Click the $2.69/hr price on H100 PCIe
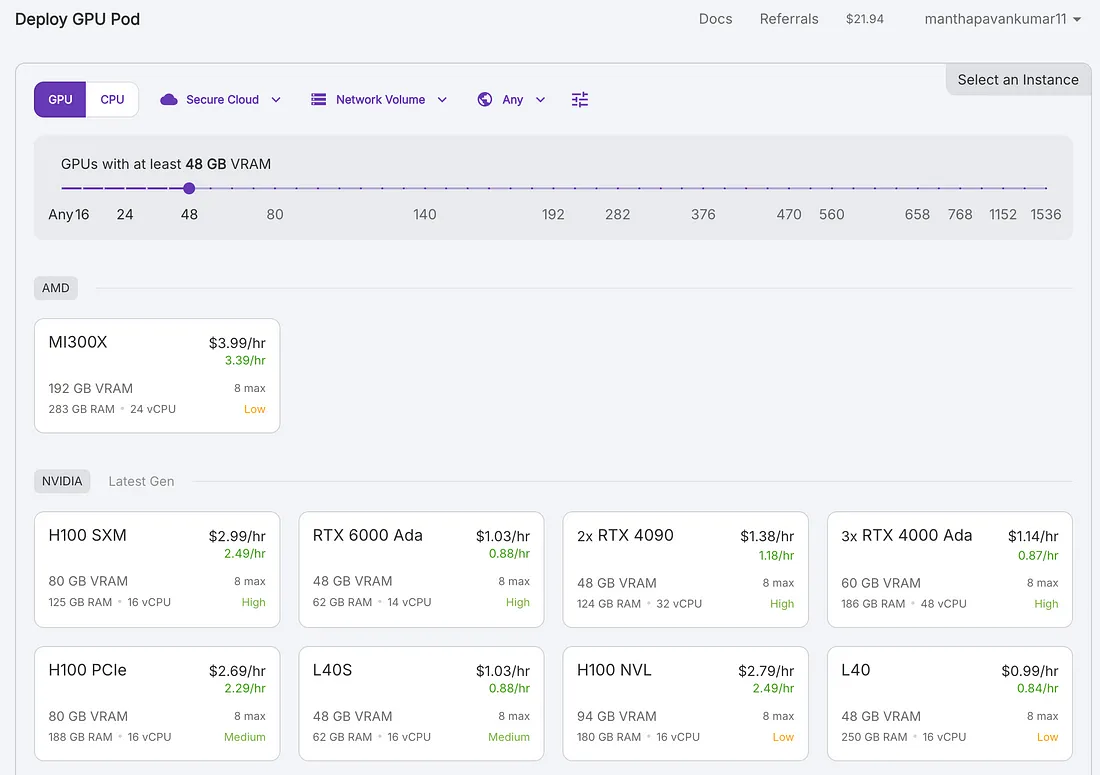This screenshot has height=775, width=1100. pos(237,671)
